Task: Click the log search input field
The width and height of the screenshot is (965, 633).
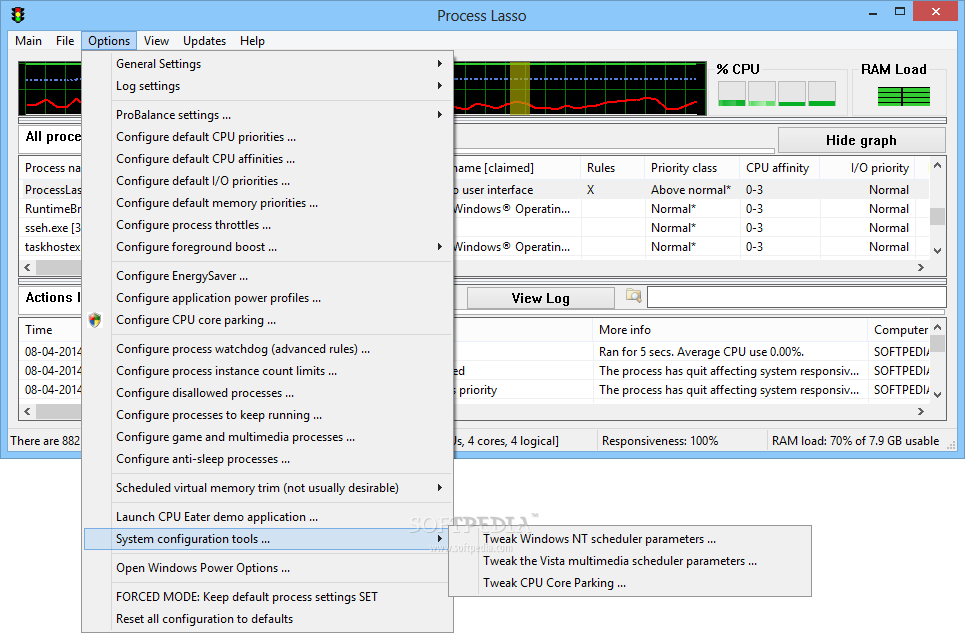Action: (796, 297)
